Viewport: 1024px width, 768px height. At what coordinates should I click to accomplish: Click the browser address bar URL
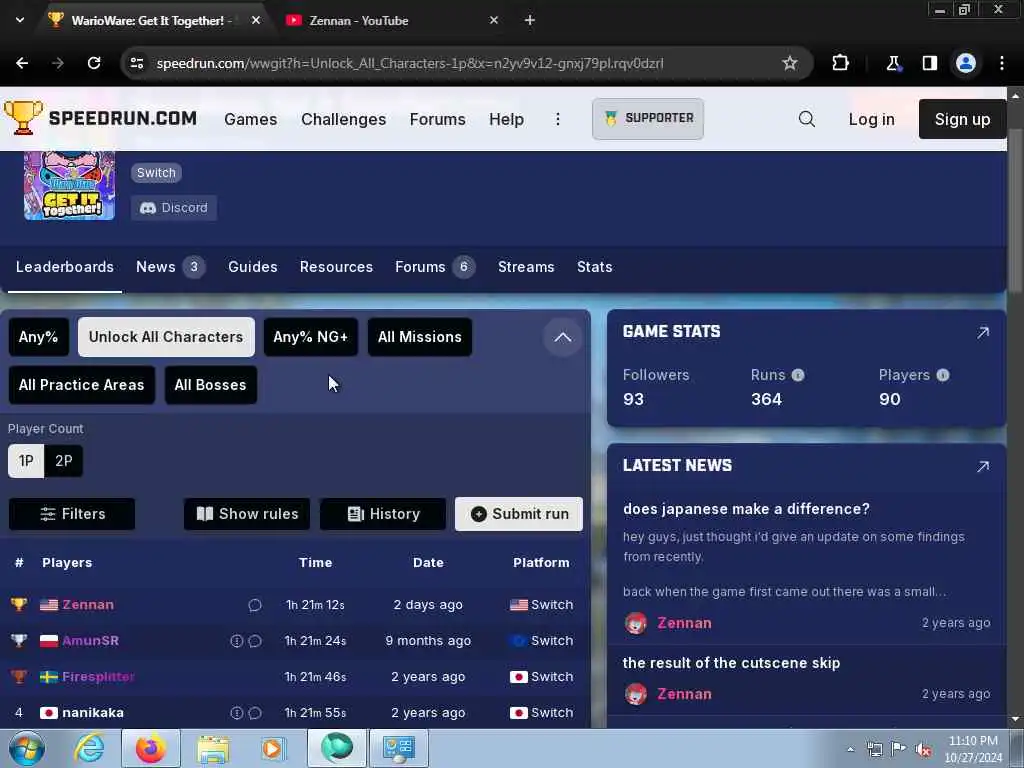coord(409,63)
